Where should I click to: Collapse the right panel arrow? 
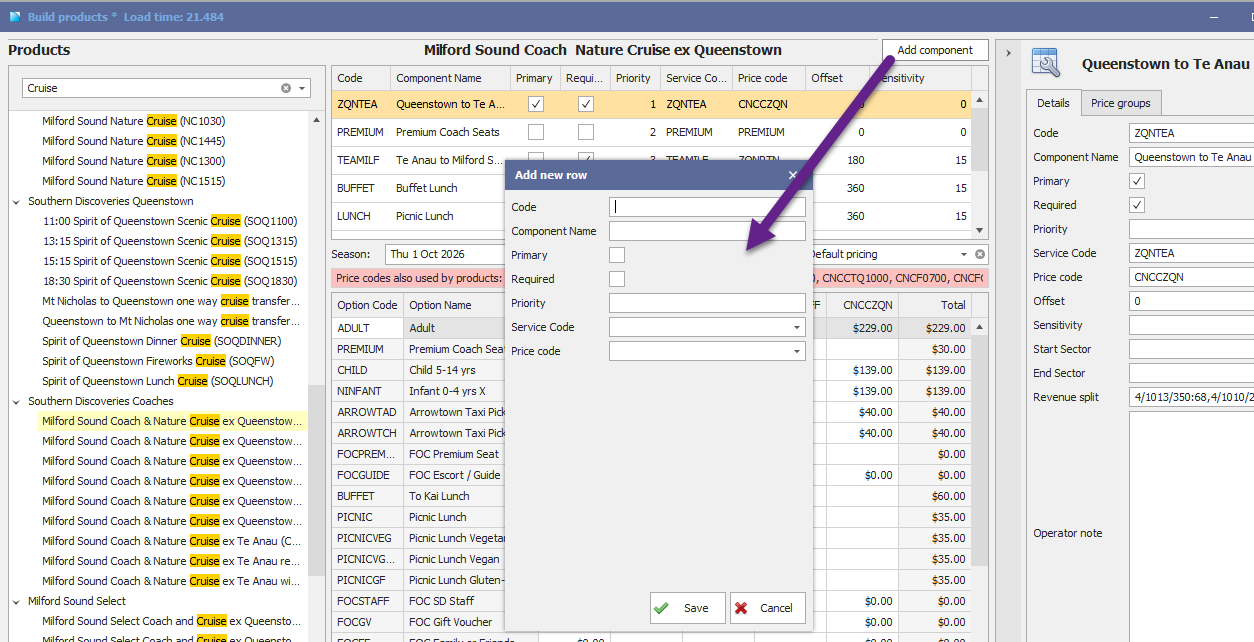(1008, 52)
